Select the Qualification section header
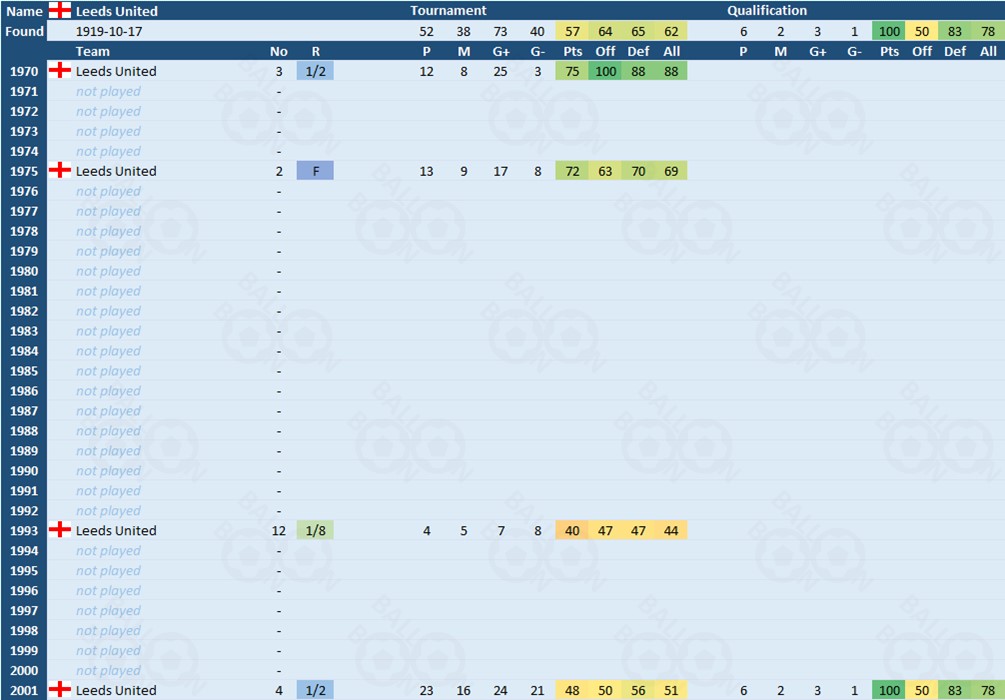The height and width of the screenshot is (700, 1005). (x=766, y=11)
